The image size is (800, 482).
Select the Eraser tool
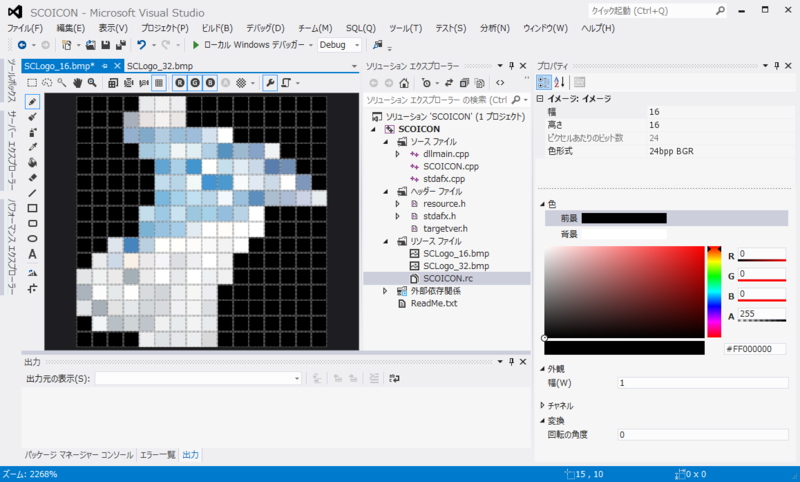32,178
